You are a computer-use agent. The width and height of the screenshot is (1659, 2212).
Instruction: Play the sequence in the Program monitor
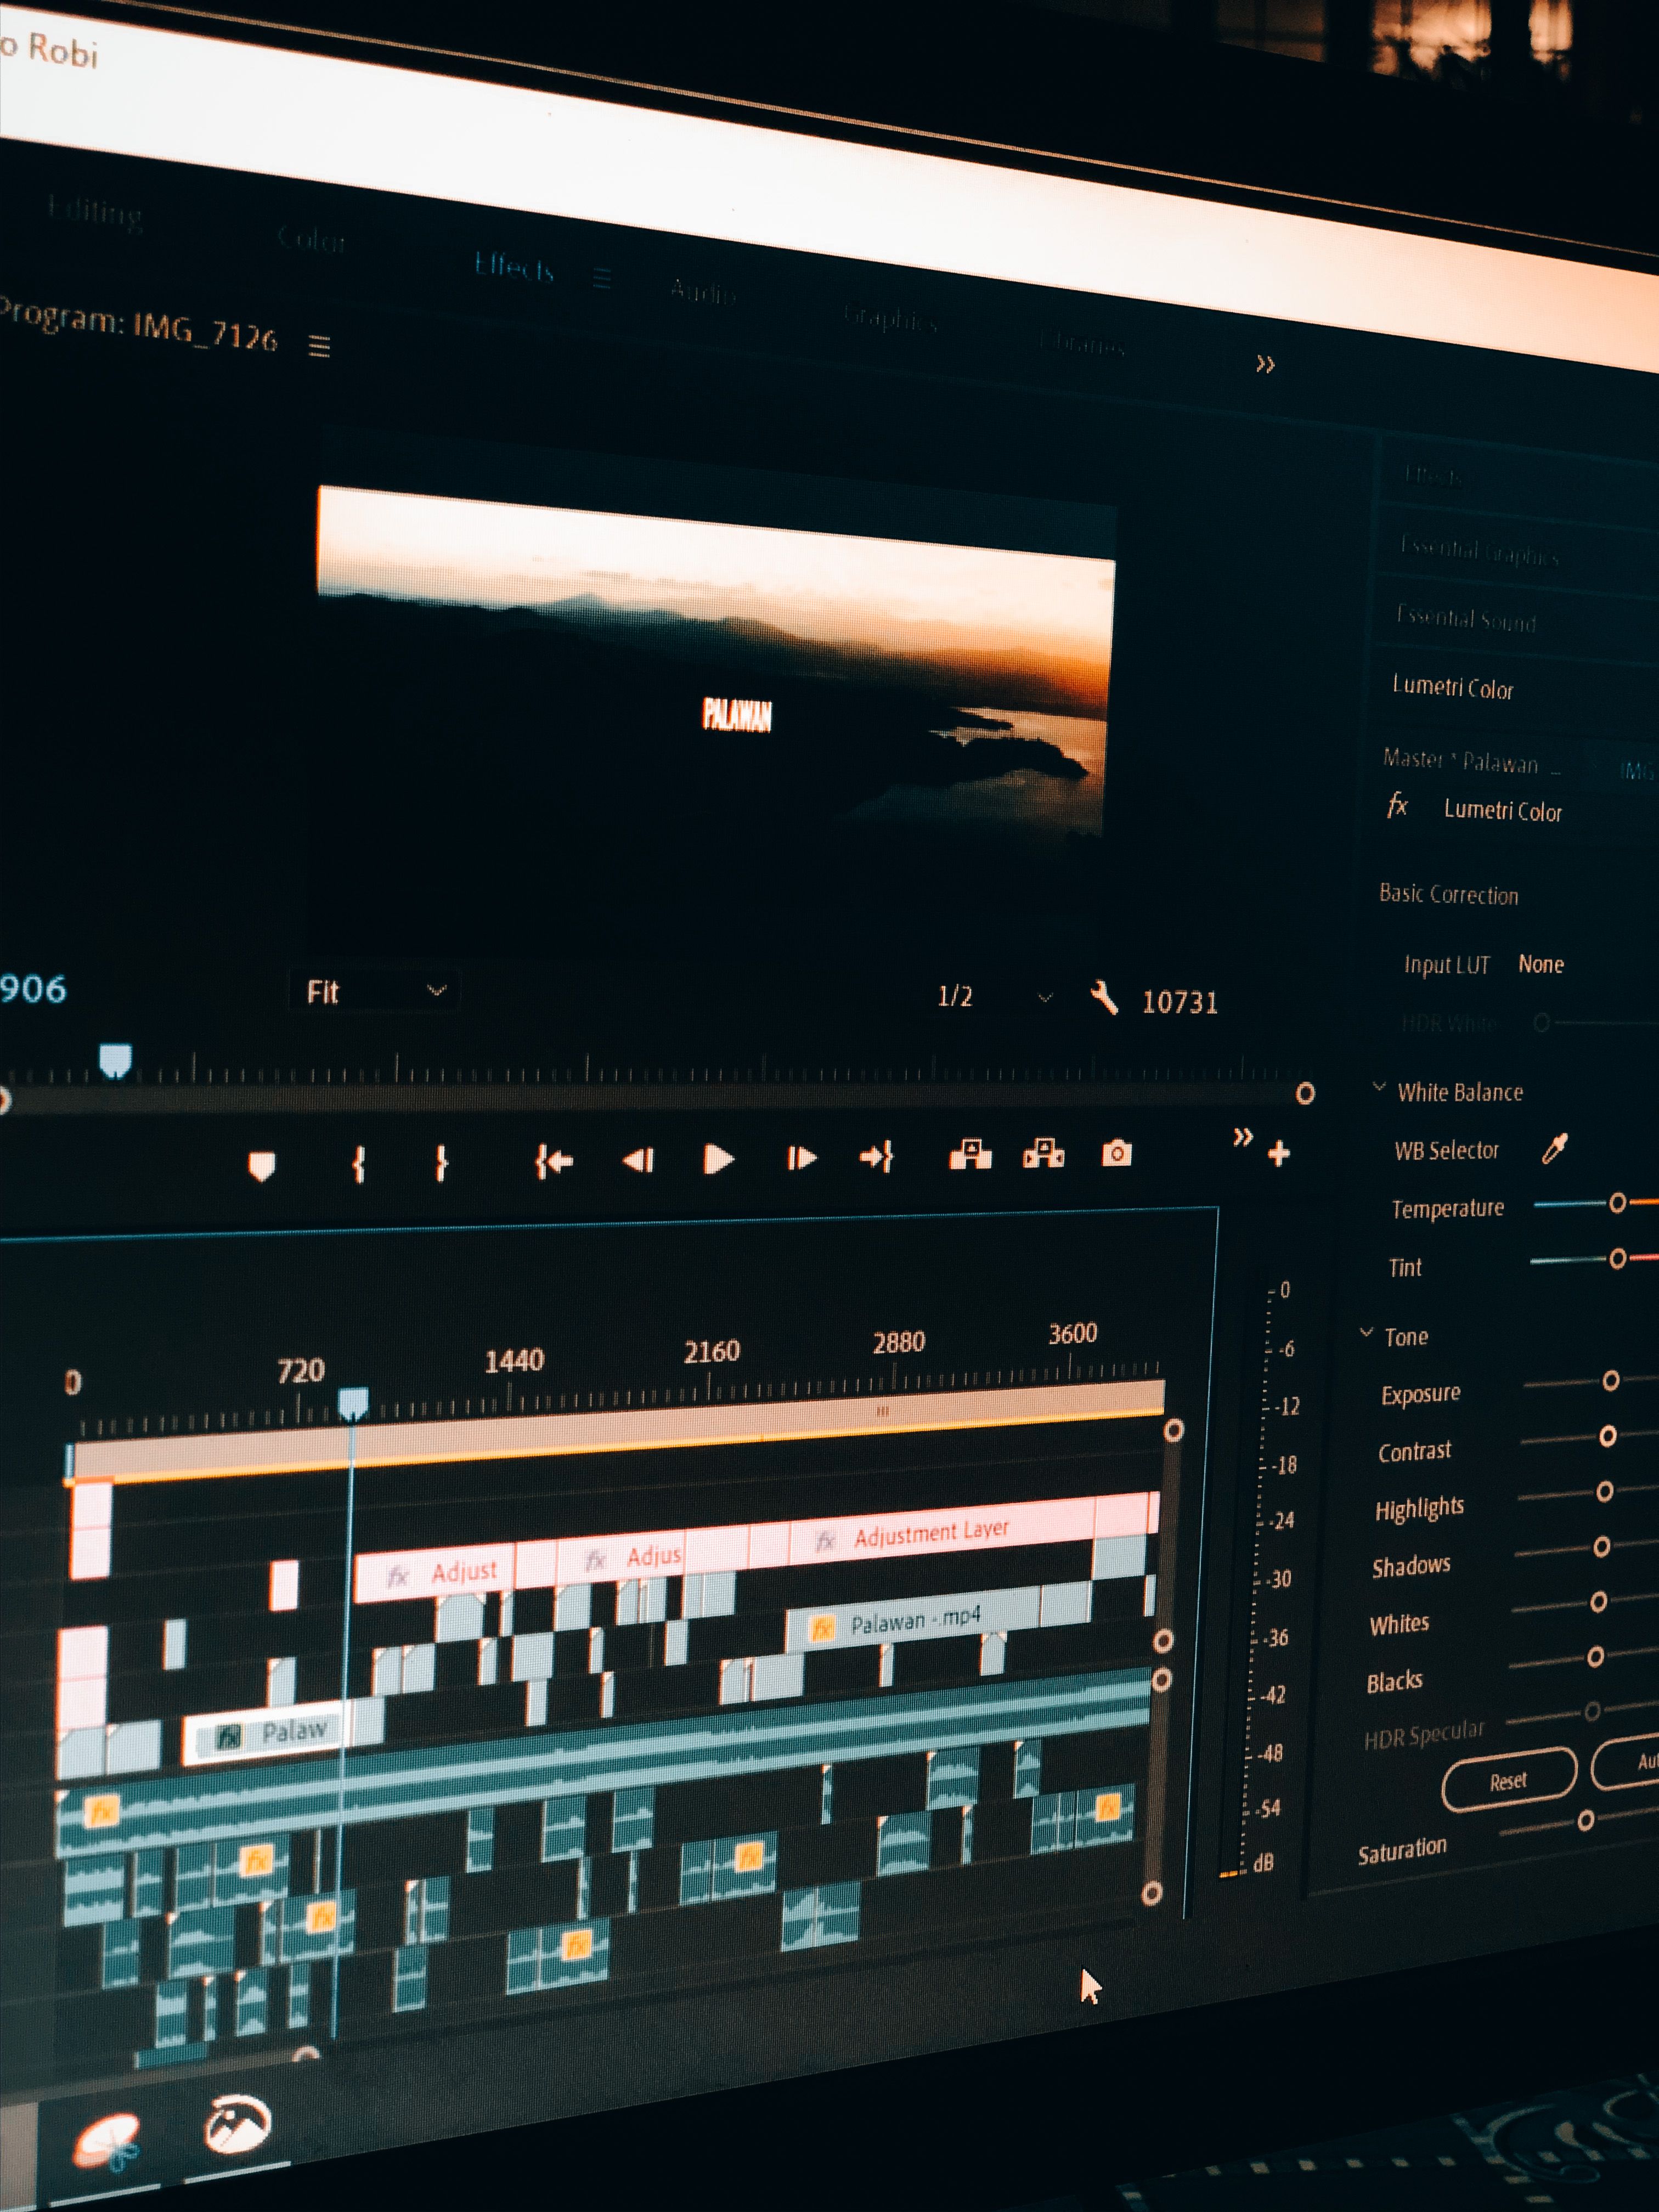718,1159
